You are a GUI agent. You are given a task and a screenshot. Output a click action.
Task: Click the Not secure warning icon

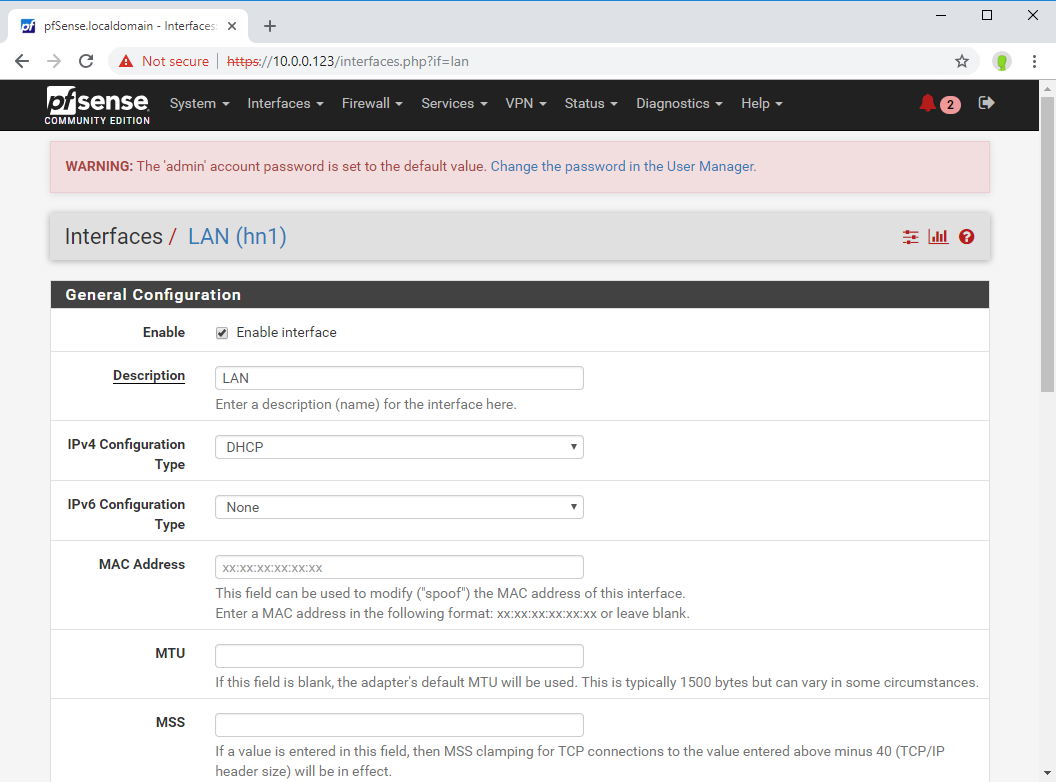point(126,61)
